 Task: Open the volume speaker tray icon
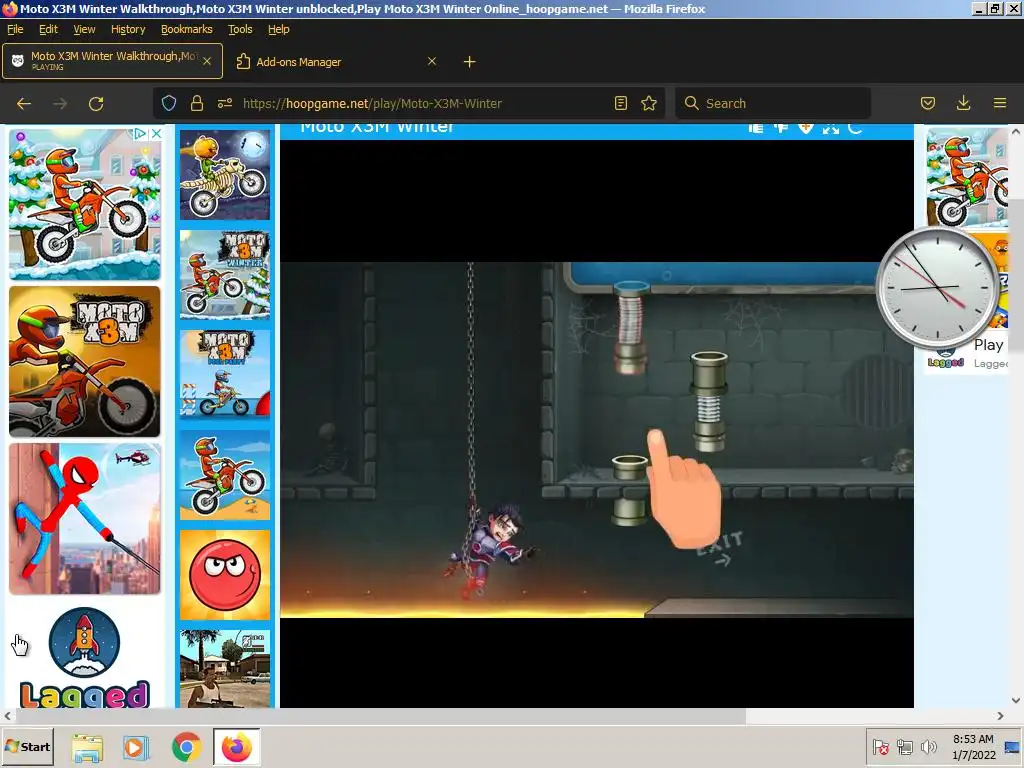pyautogui.click(x=928, y=746)
